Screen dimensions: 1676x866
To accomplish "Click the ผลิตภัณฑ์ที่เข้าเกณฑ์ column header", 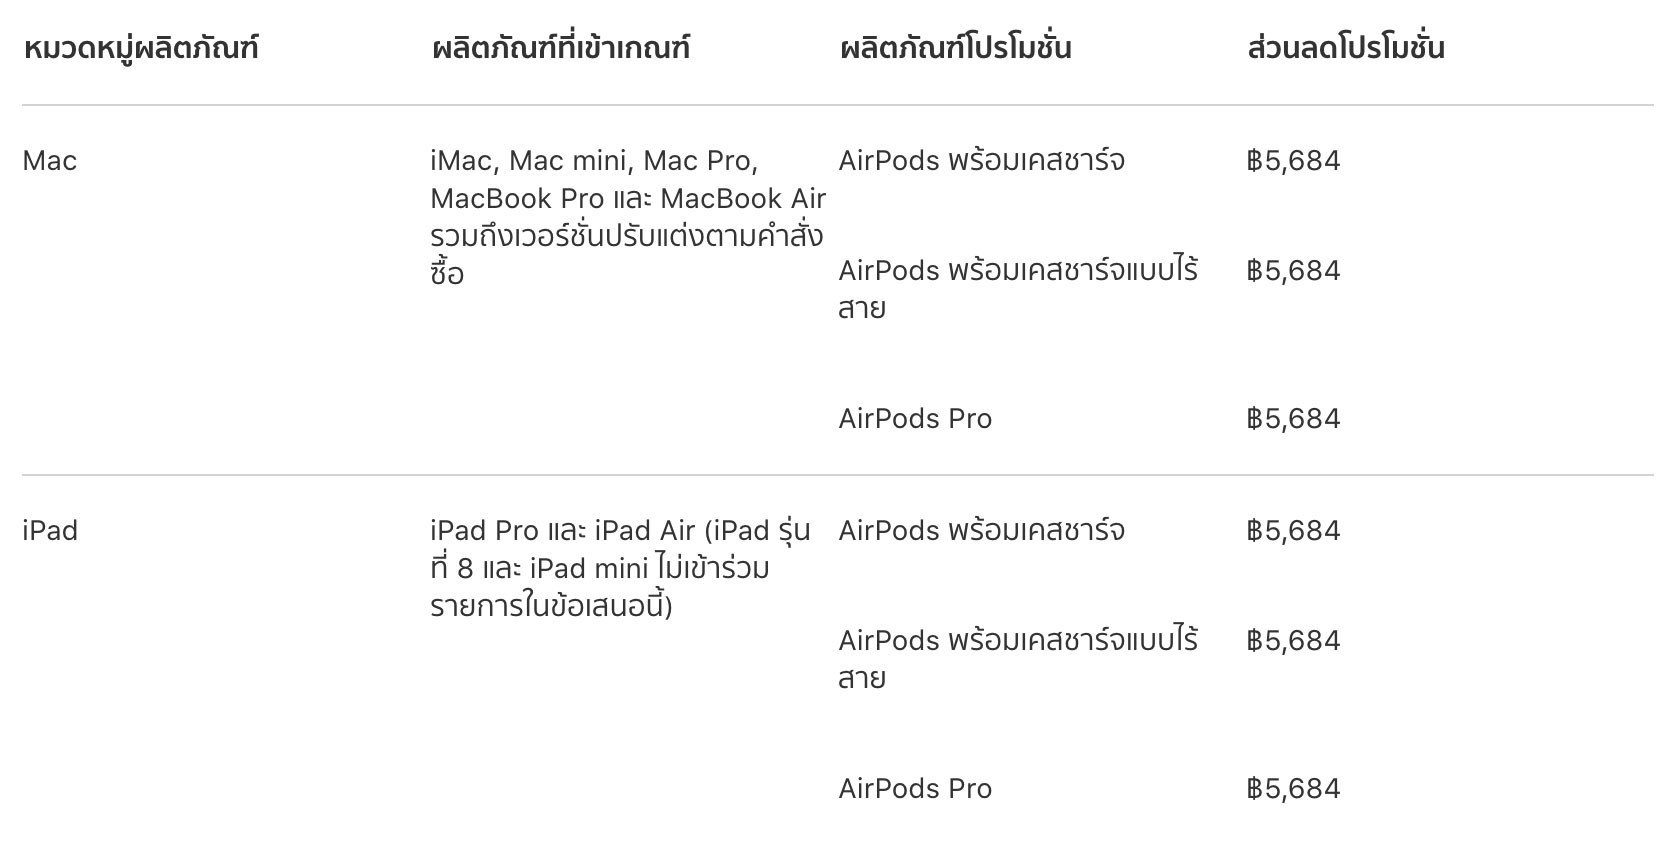I will pyautogui.click(x=560, y=47).
